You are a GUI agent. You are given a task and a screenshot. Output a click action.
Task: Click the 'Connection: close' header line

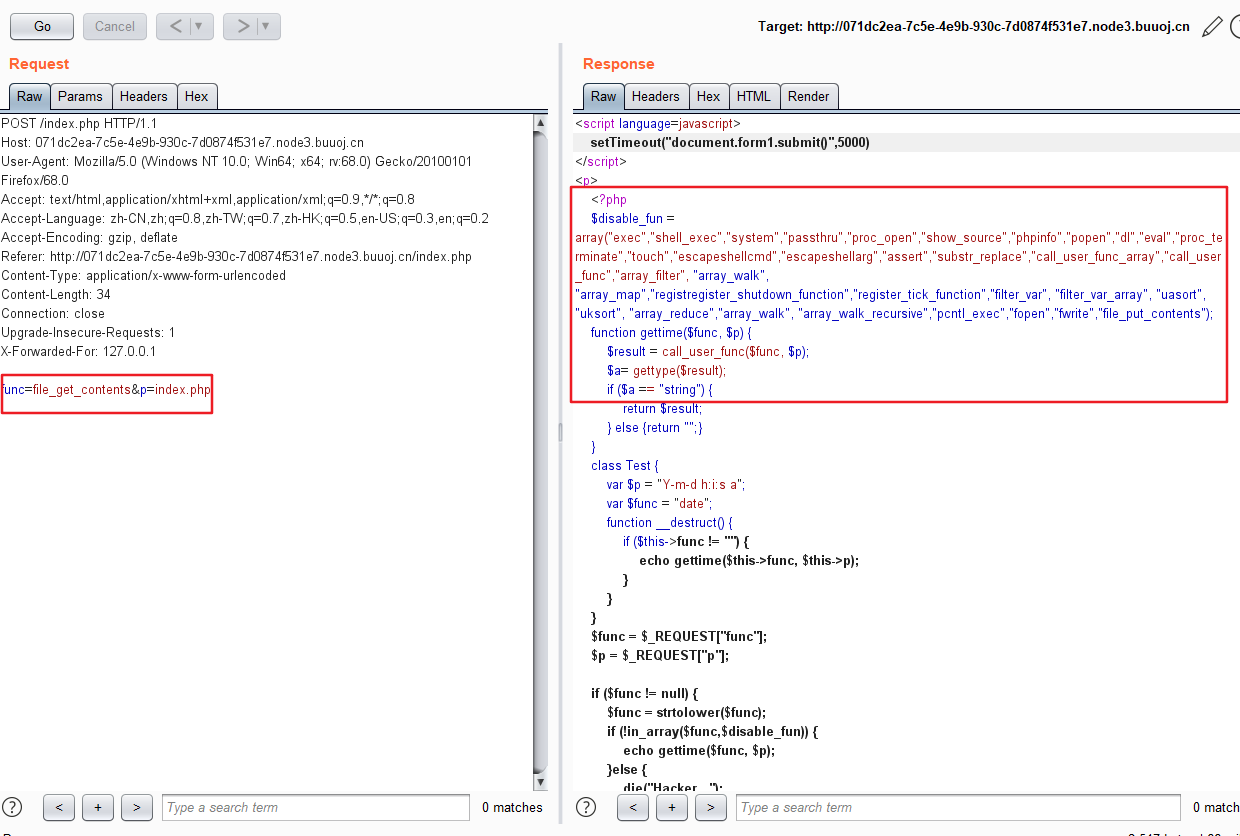(x=53, y=313)
